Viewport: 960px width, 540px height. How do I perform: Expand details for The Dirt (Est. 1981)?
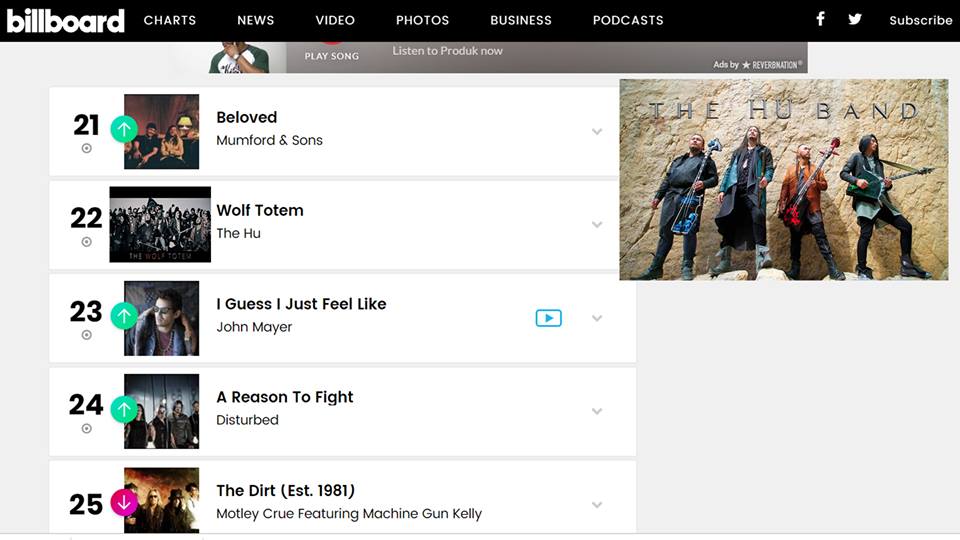tap(597, 505)
